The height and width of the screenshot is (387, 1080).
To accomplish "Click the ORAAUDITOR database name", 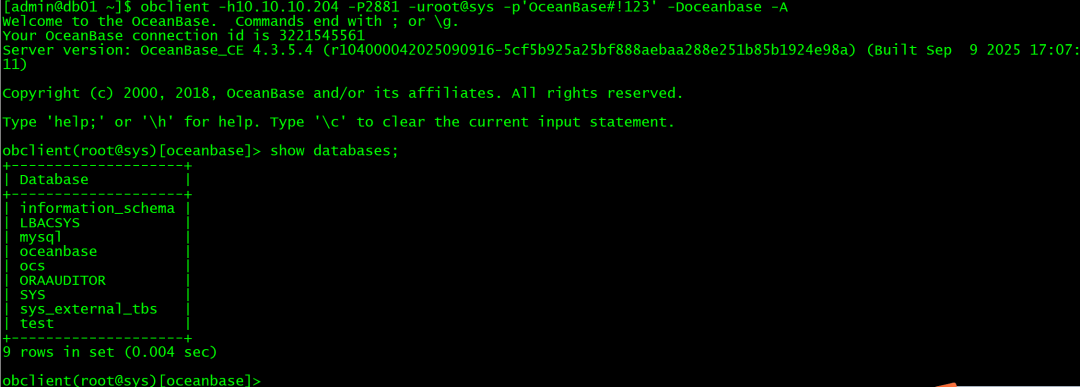I will click(x=63, y=280).
